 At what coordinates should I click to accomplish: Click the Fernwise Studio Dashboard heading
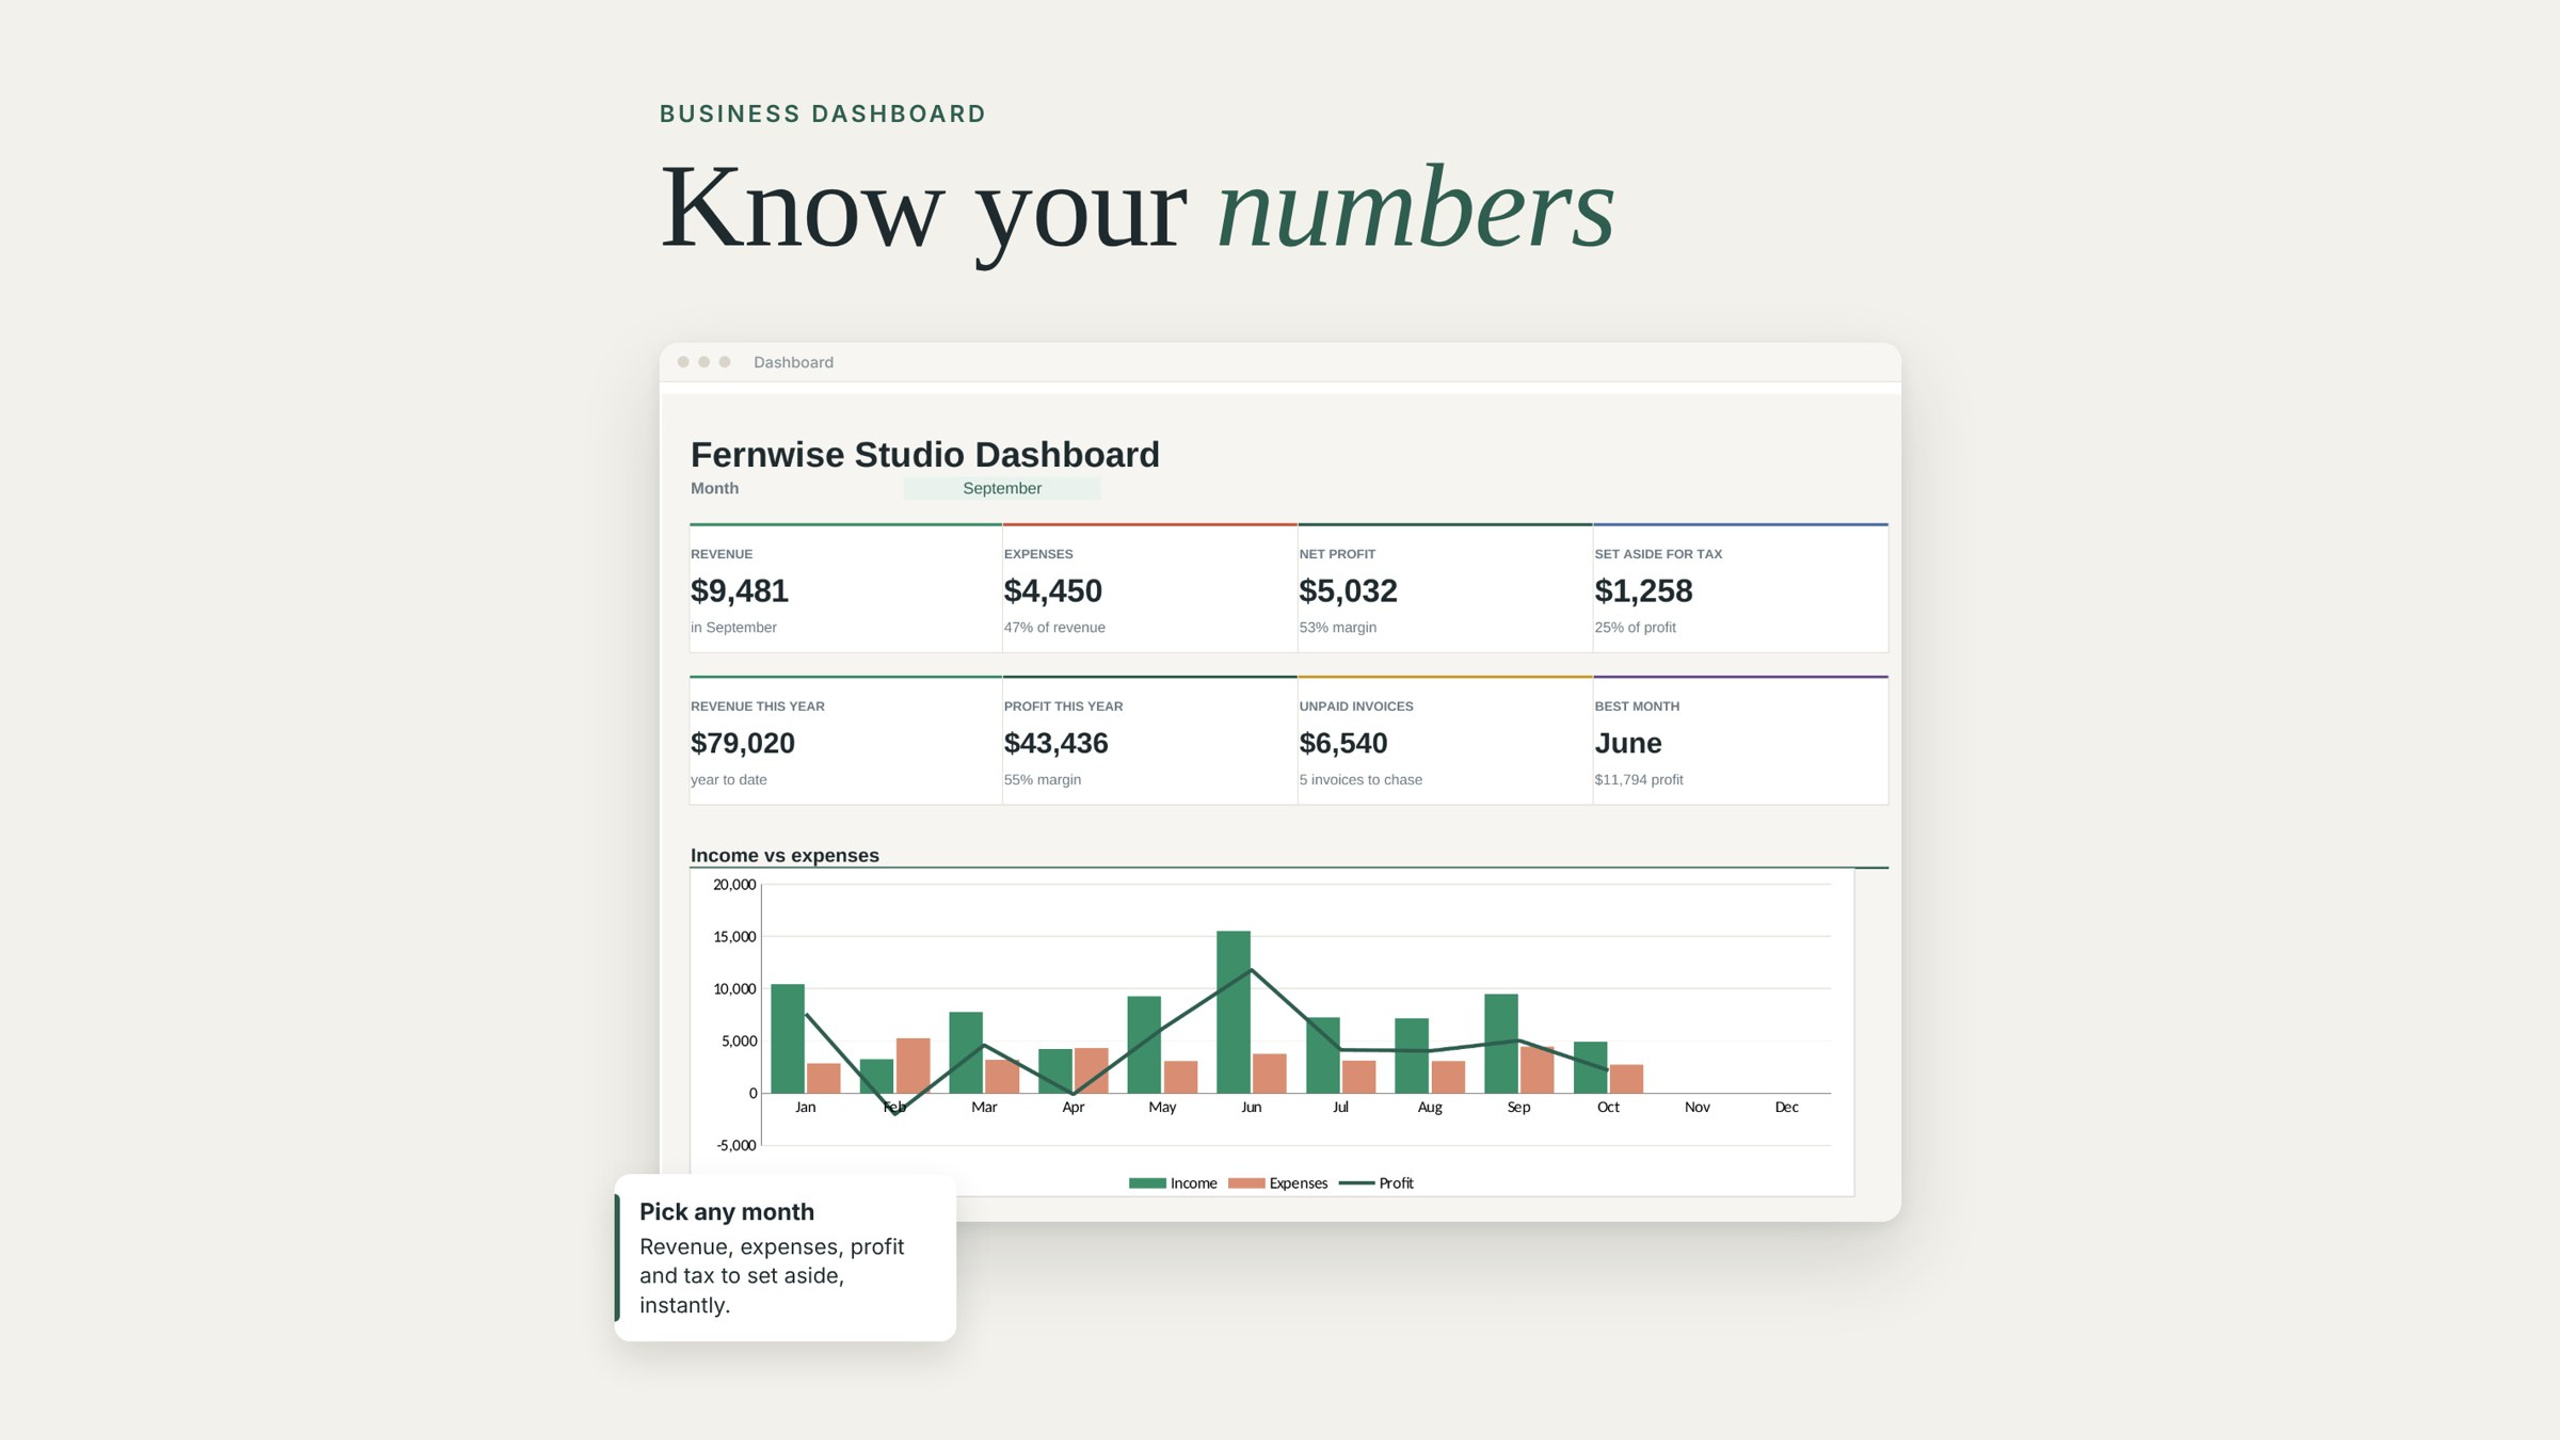[925, 454]
